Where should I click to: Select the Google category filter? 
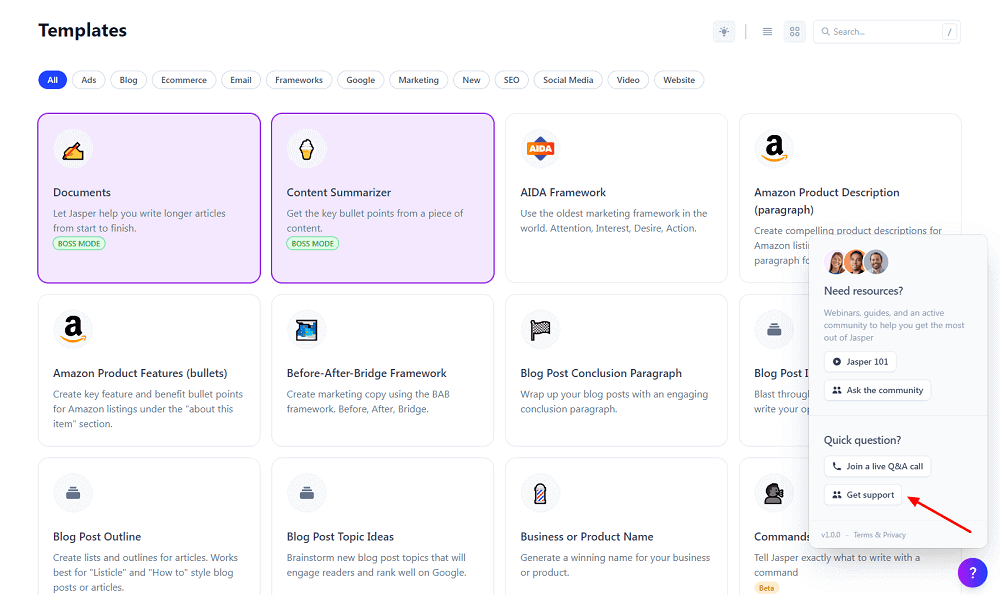pyautogui.click(x=360, y=80)
